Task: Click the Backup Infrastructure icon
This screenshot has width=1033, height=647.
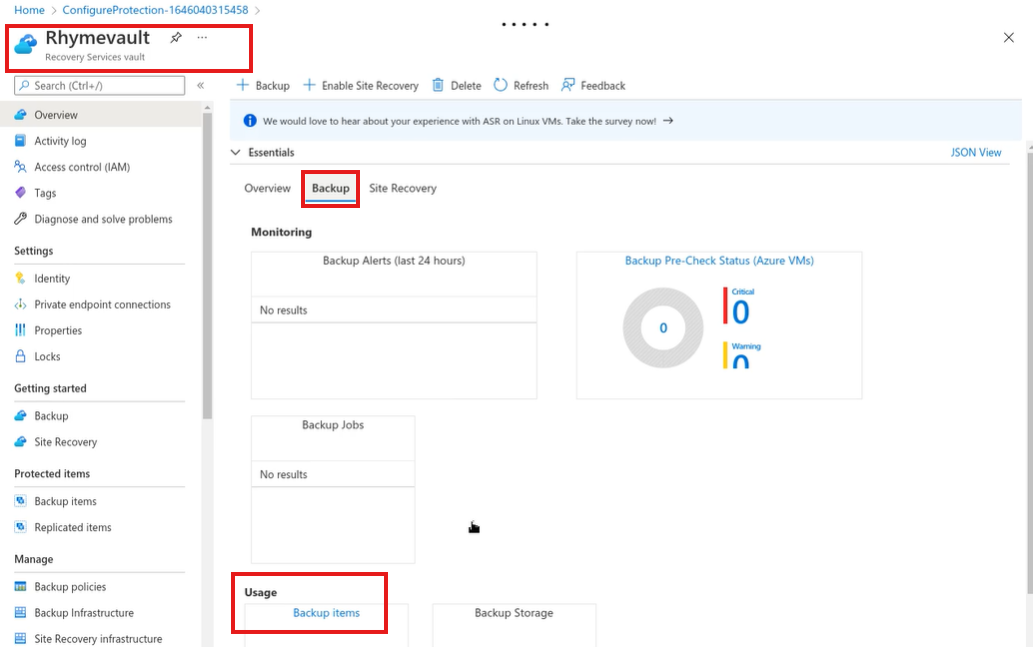Action: (x=20, y=612)
